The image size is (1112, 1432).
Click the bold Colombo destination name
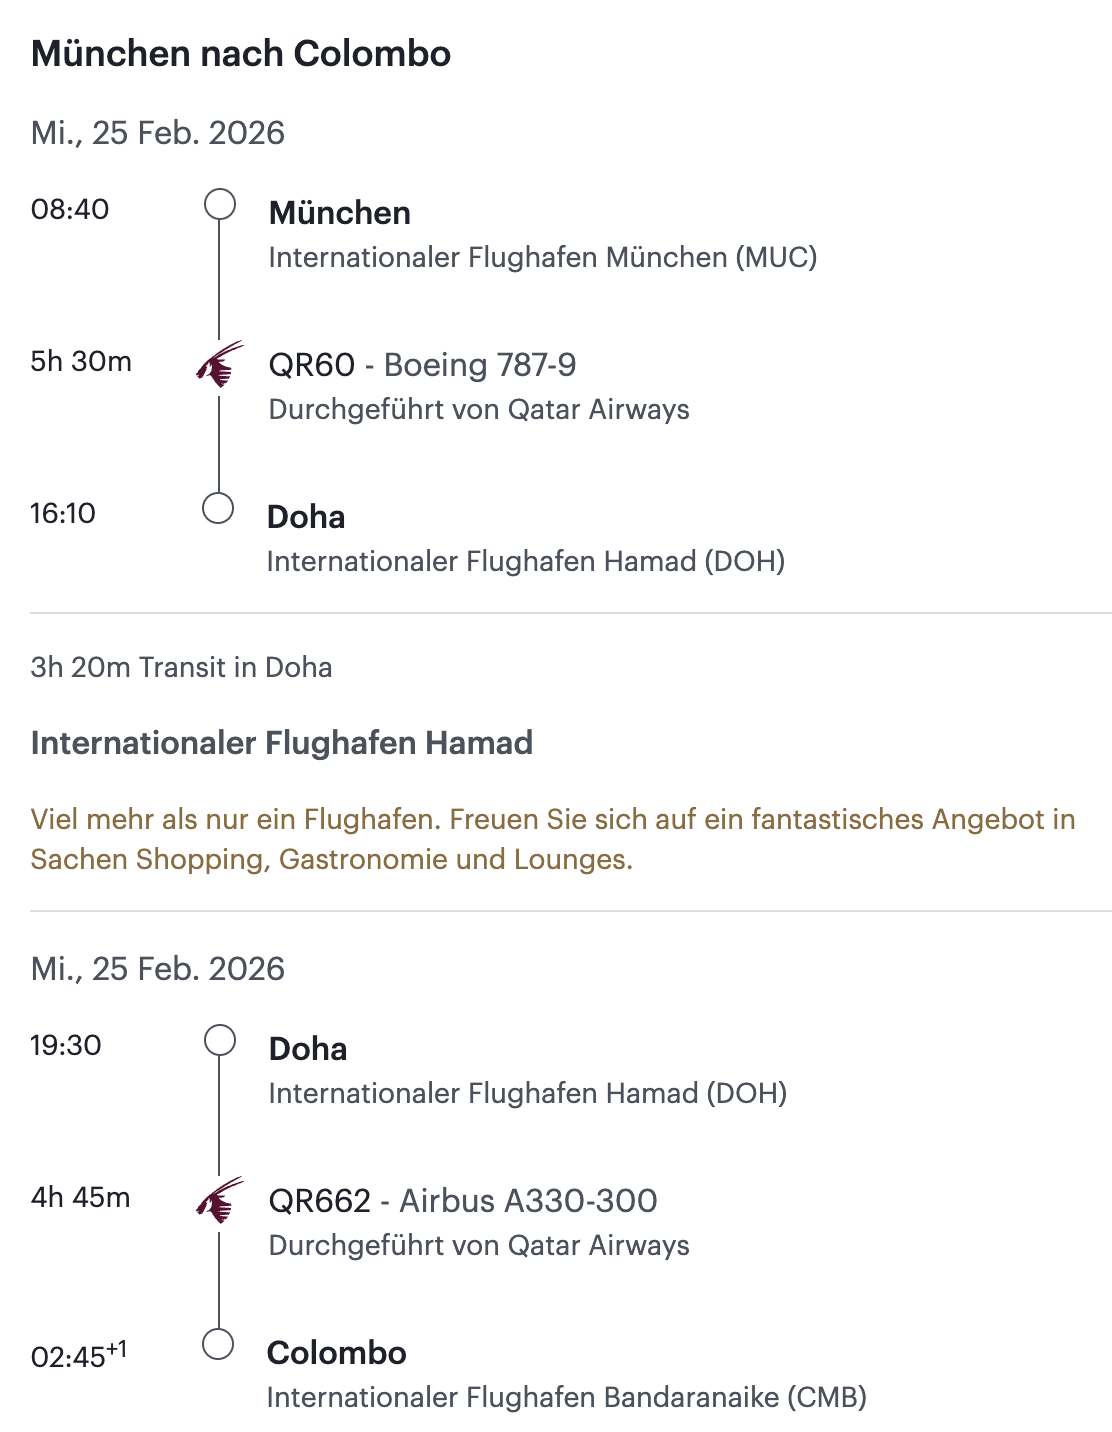337,1353
